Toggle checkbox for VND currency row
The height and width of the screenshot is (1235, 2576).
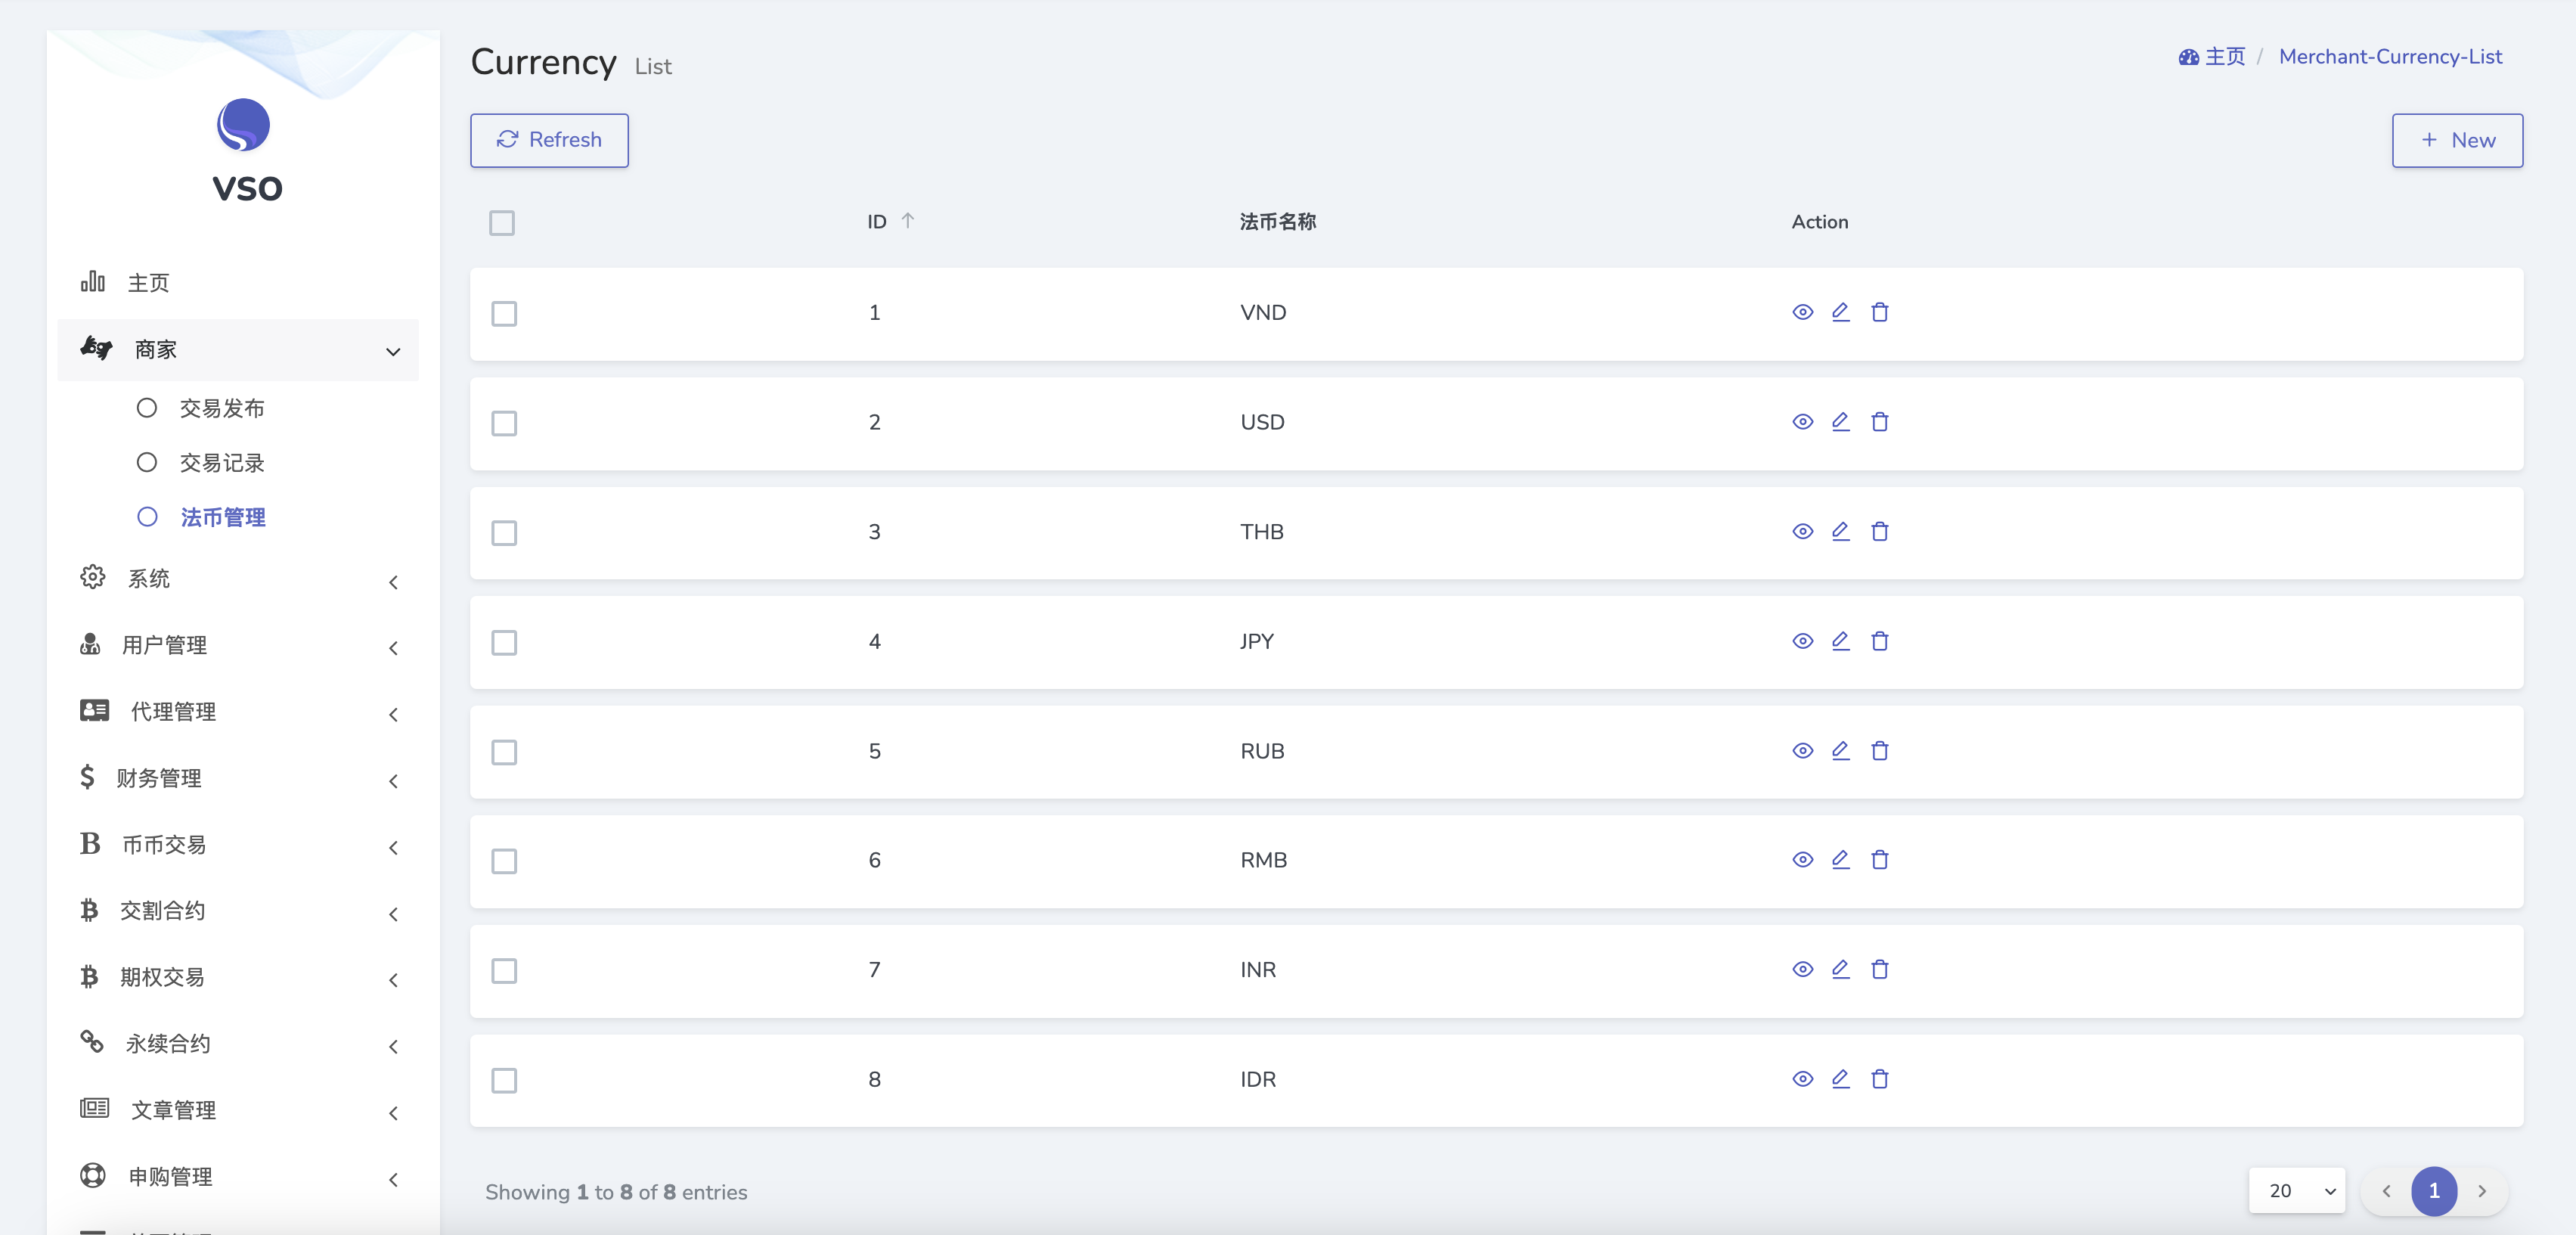[506, 314]
